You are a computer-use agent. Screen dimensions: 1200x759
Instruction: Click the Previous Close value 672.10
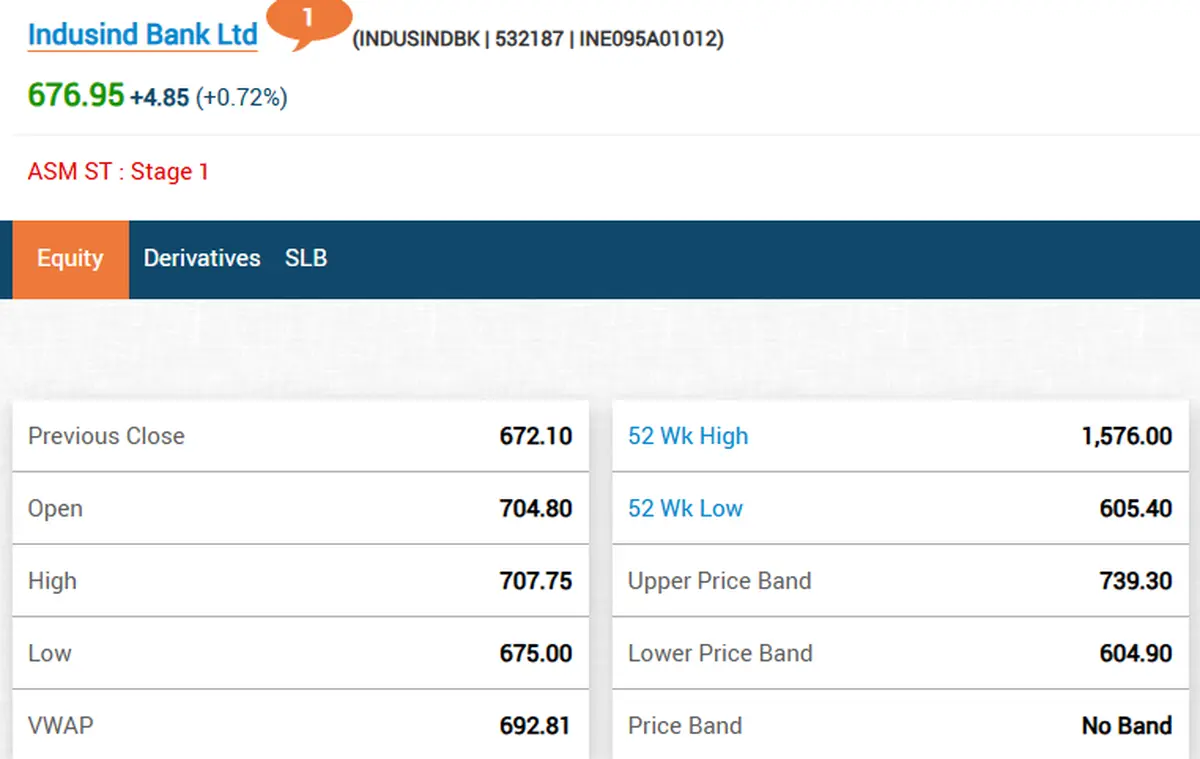(536, 436)
